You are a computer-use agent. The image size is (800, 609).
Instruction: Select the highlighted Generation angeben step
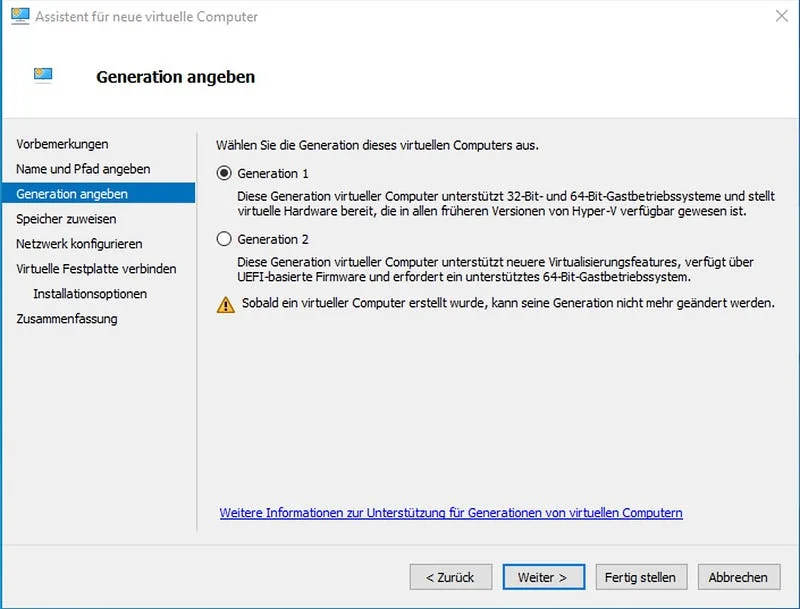[72, 194]
